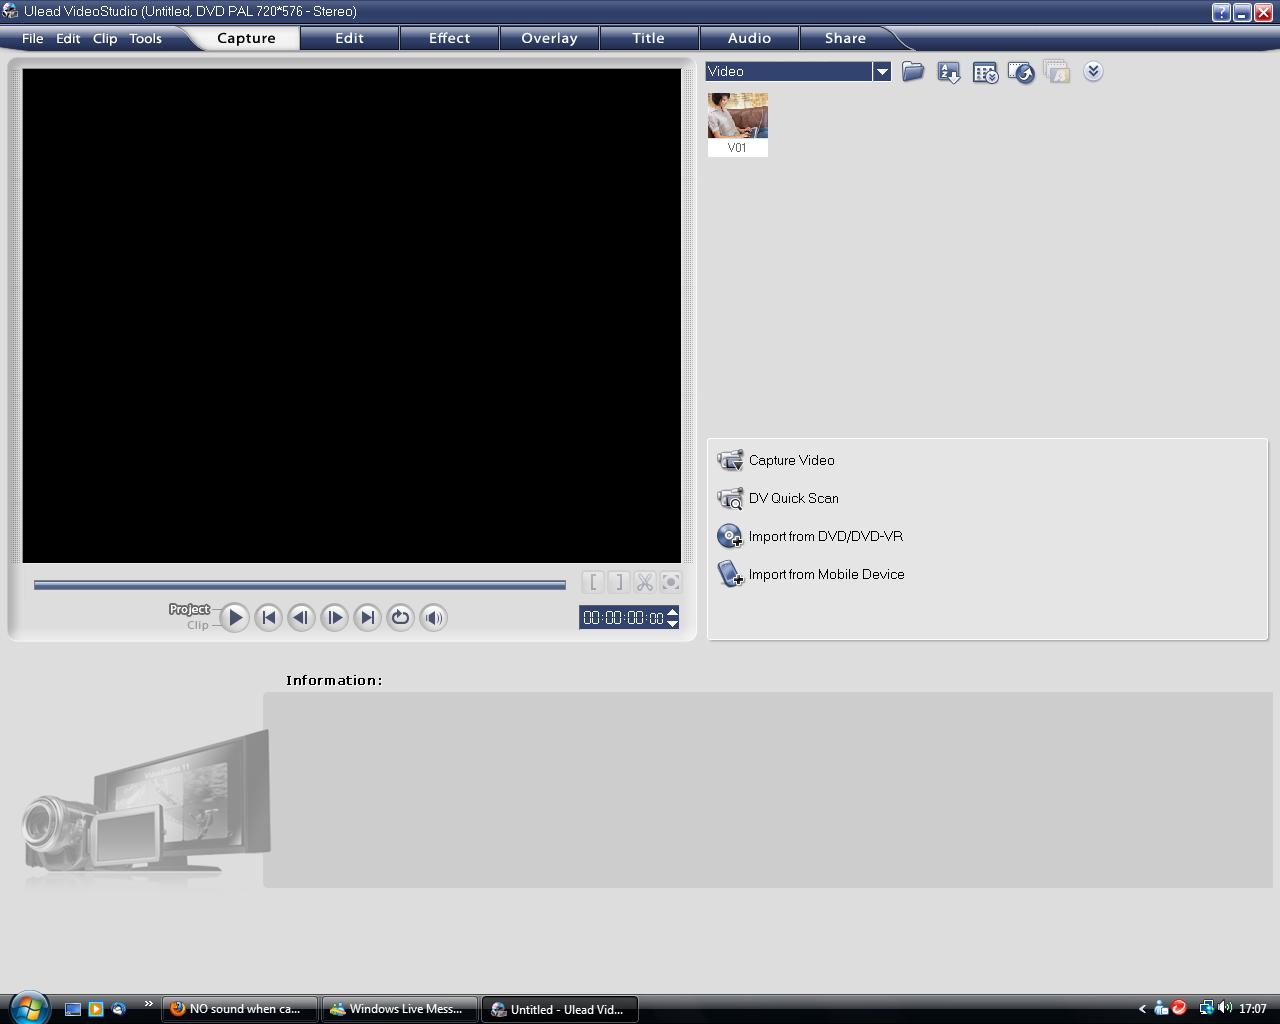Click the A-Z sort clips icon

[949, 72]
